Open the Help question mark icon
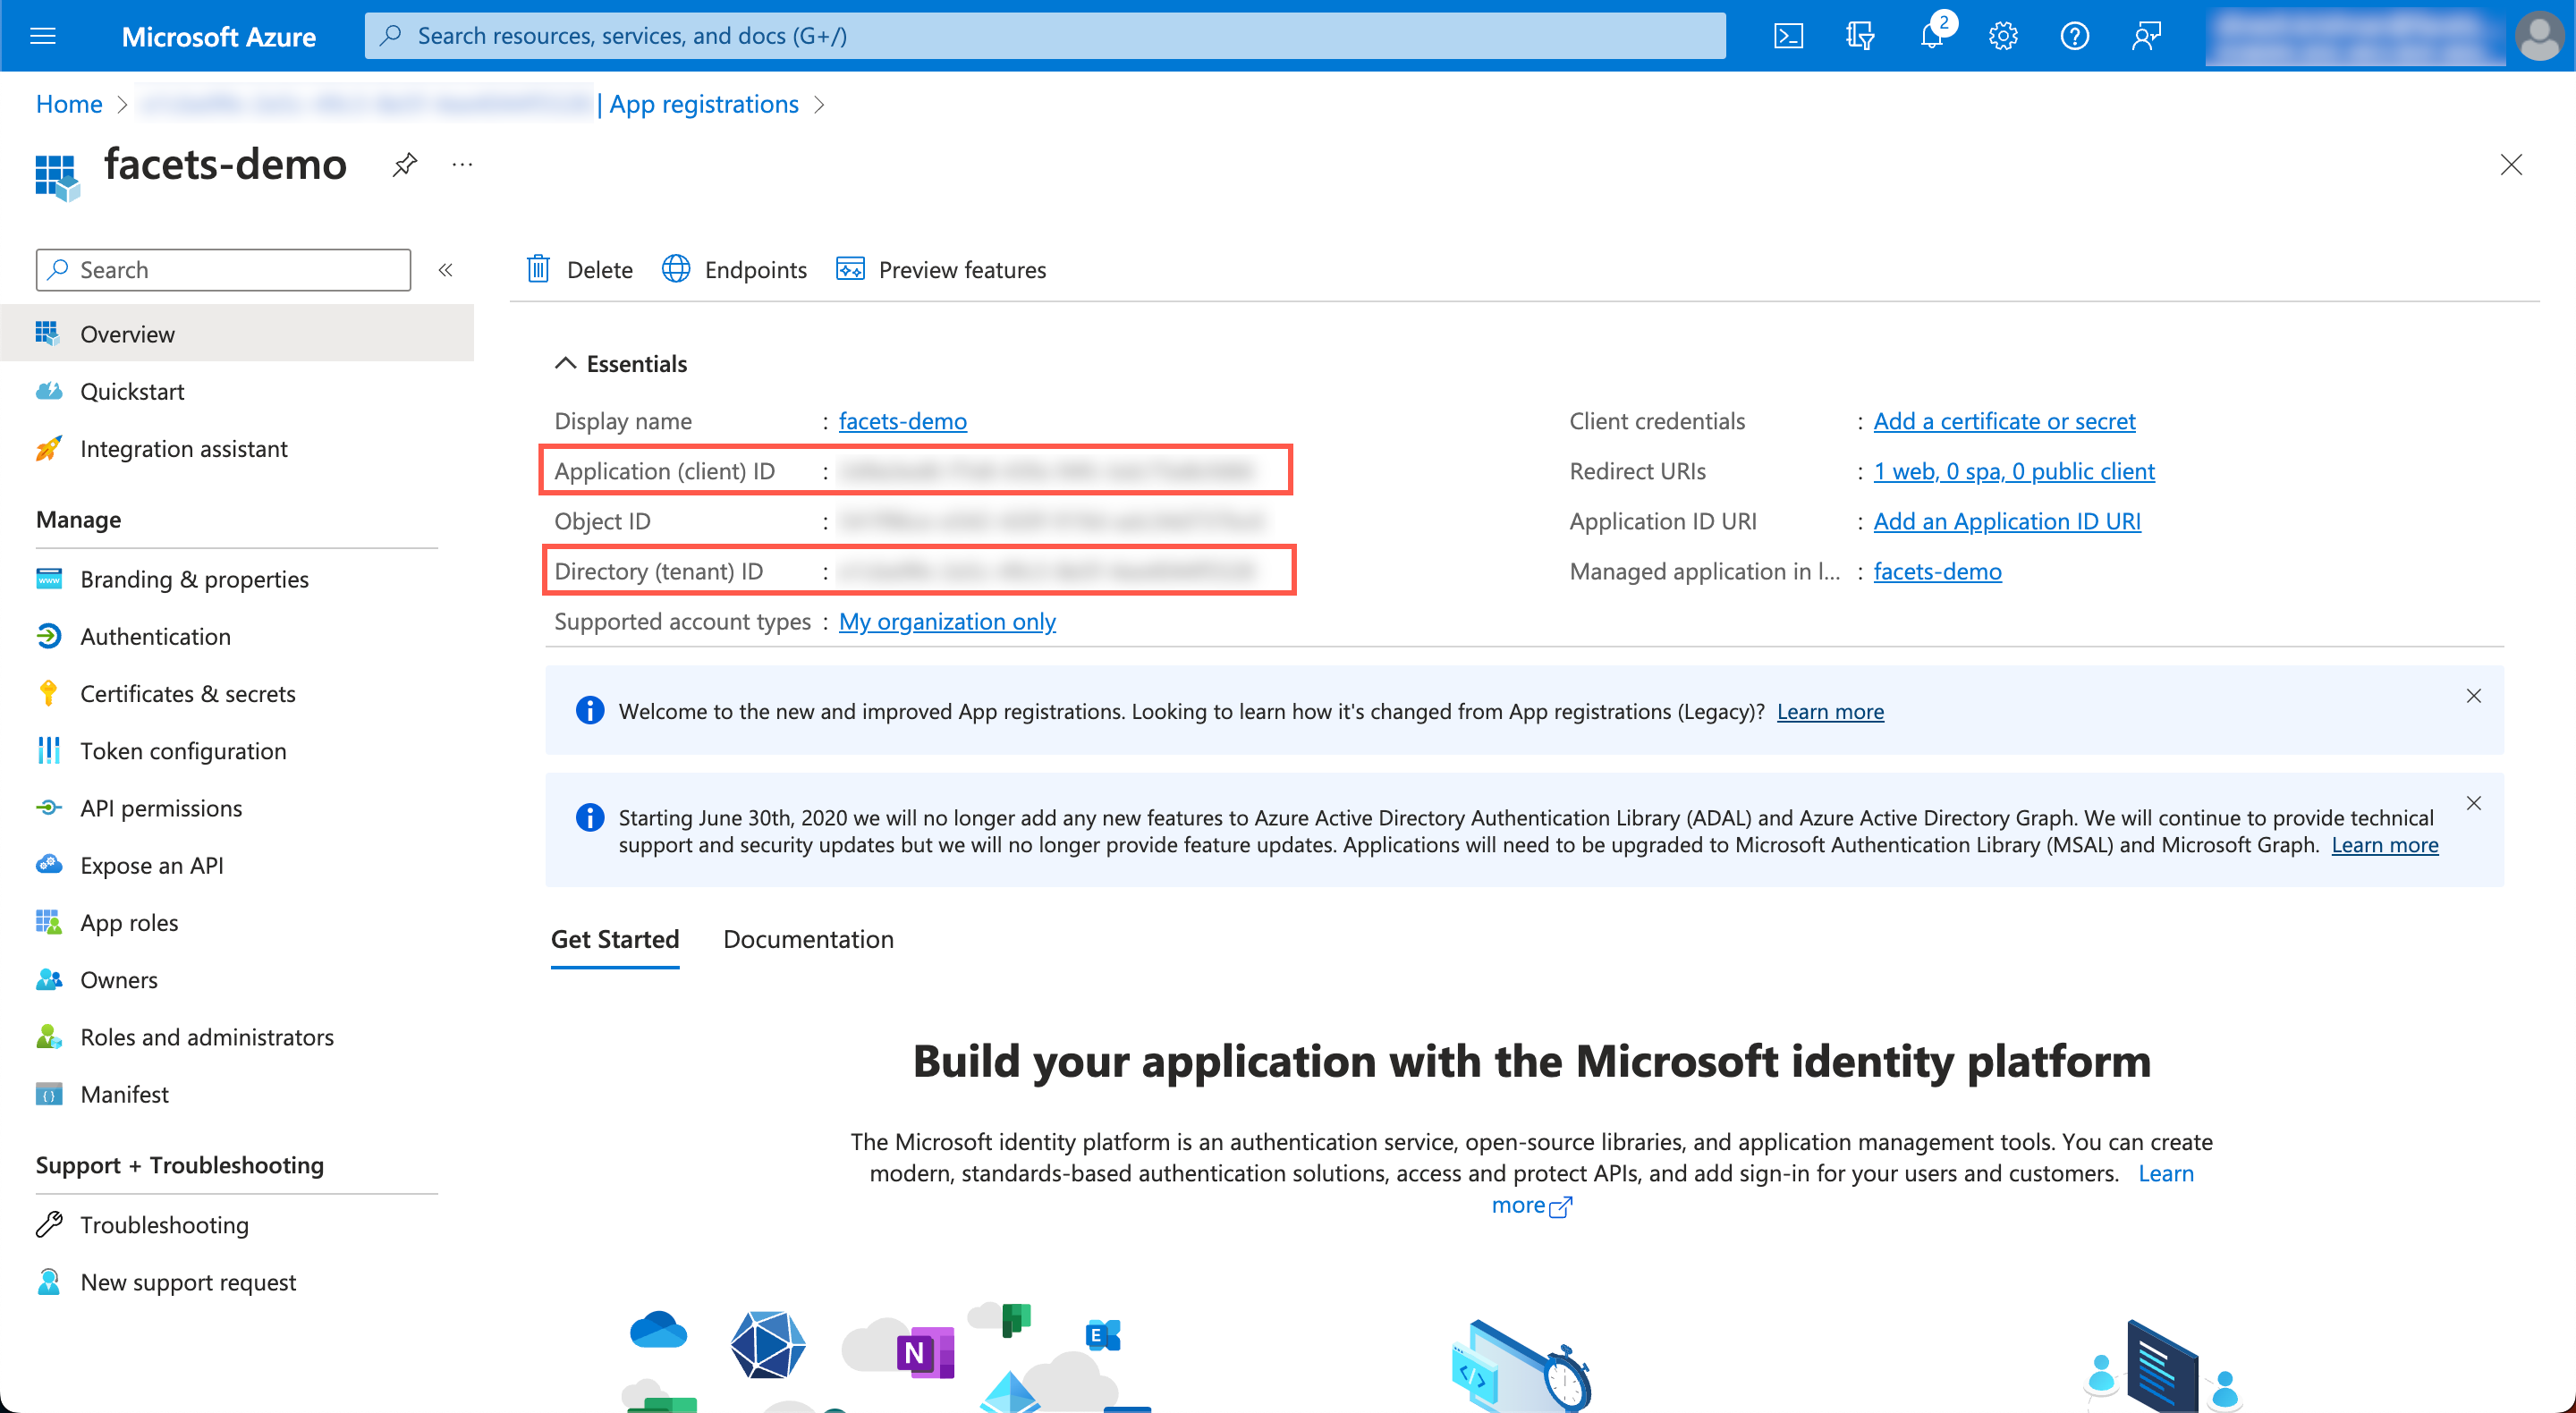Viewport: 2576px width, 1413px height. [x=2075, y=36]
